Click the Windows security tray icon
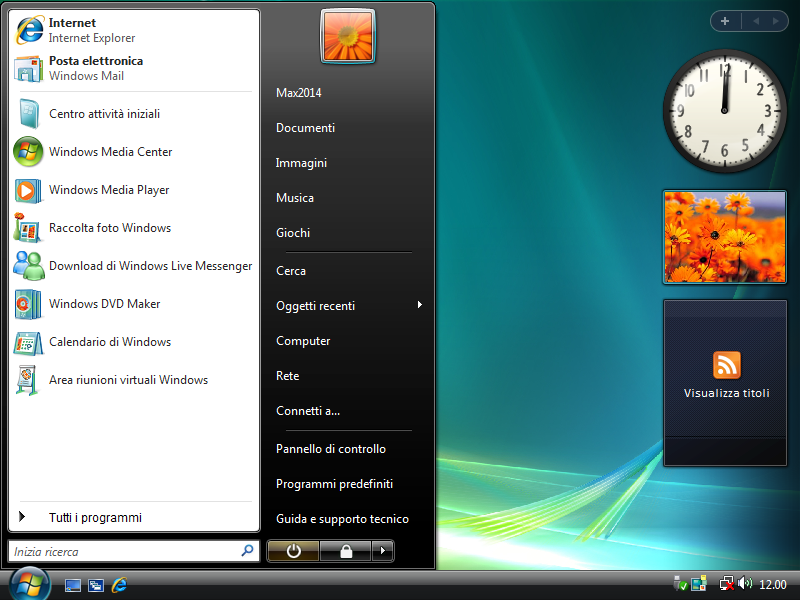This screenshot has height=600, width=800. pos(699,583)
